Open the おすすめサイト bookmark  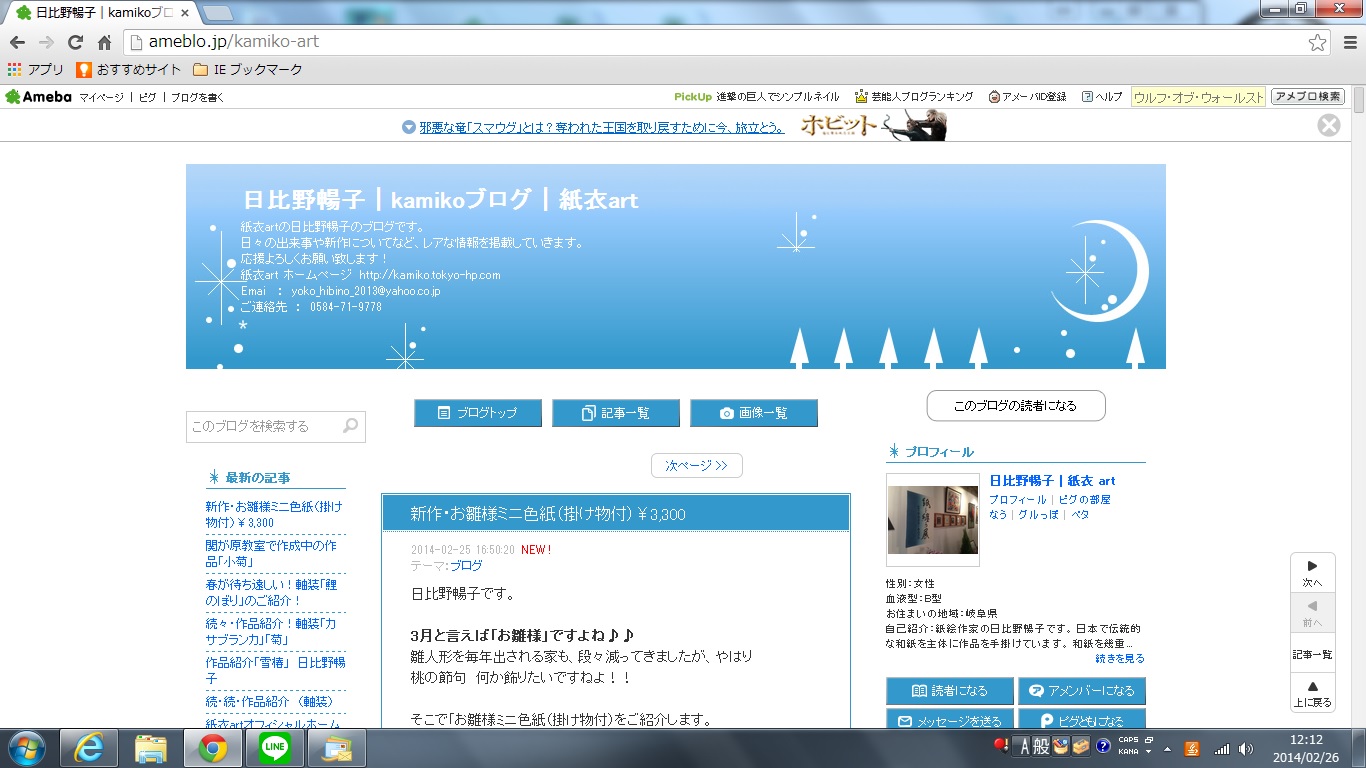[130, 70]
